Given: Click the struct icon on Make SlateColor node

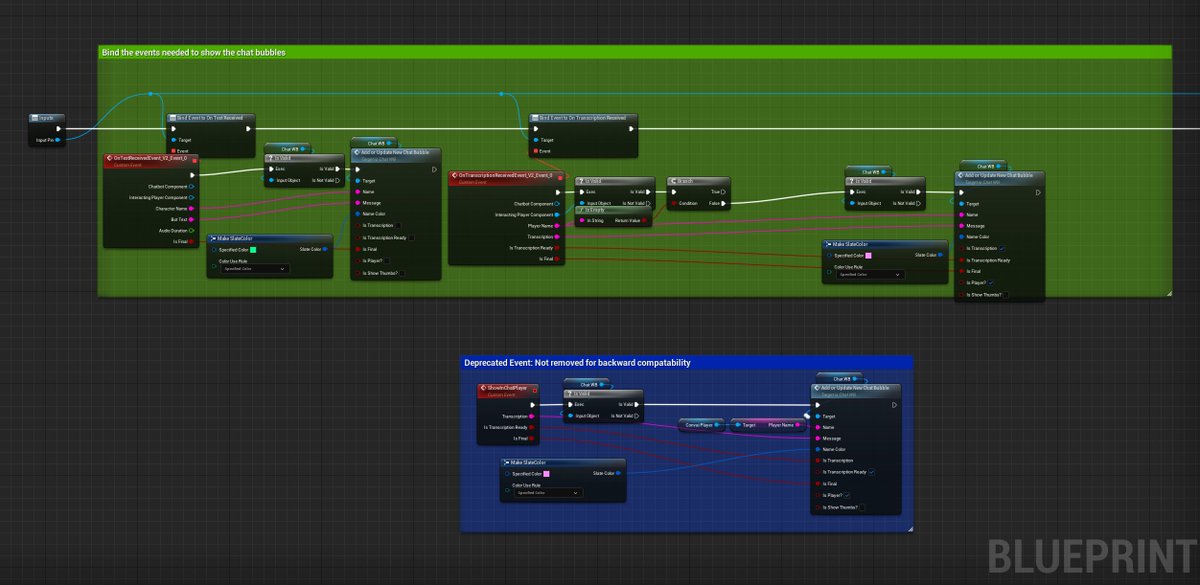Looking at the screenshot, I should (x=214, y=238).
